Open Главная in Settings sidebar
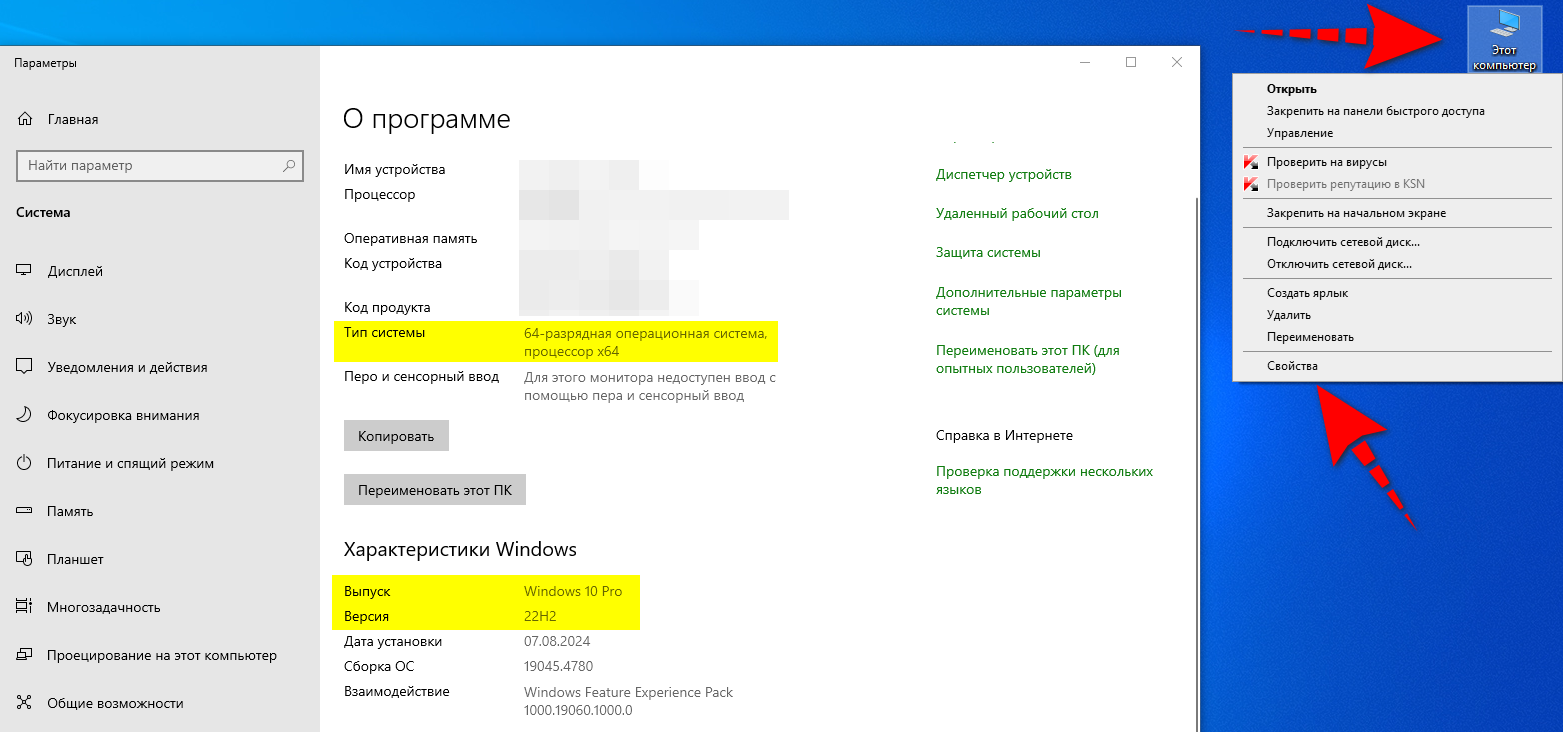Screen dimensions: 1563x732 (x=160, y=119)
